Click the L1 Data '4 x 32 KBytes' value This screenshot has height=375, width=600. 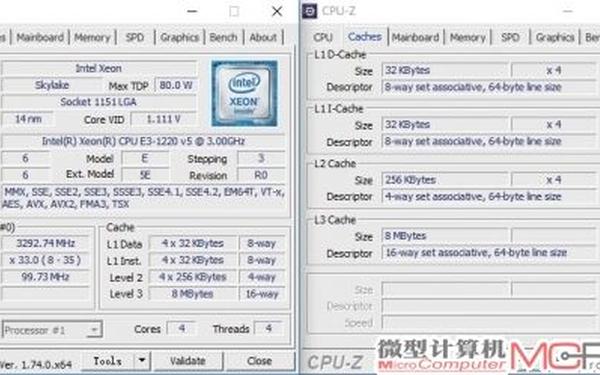coord(192,243)
